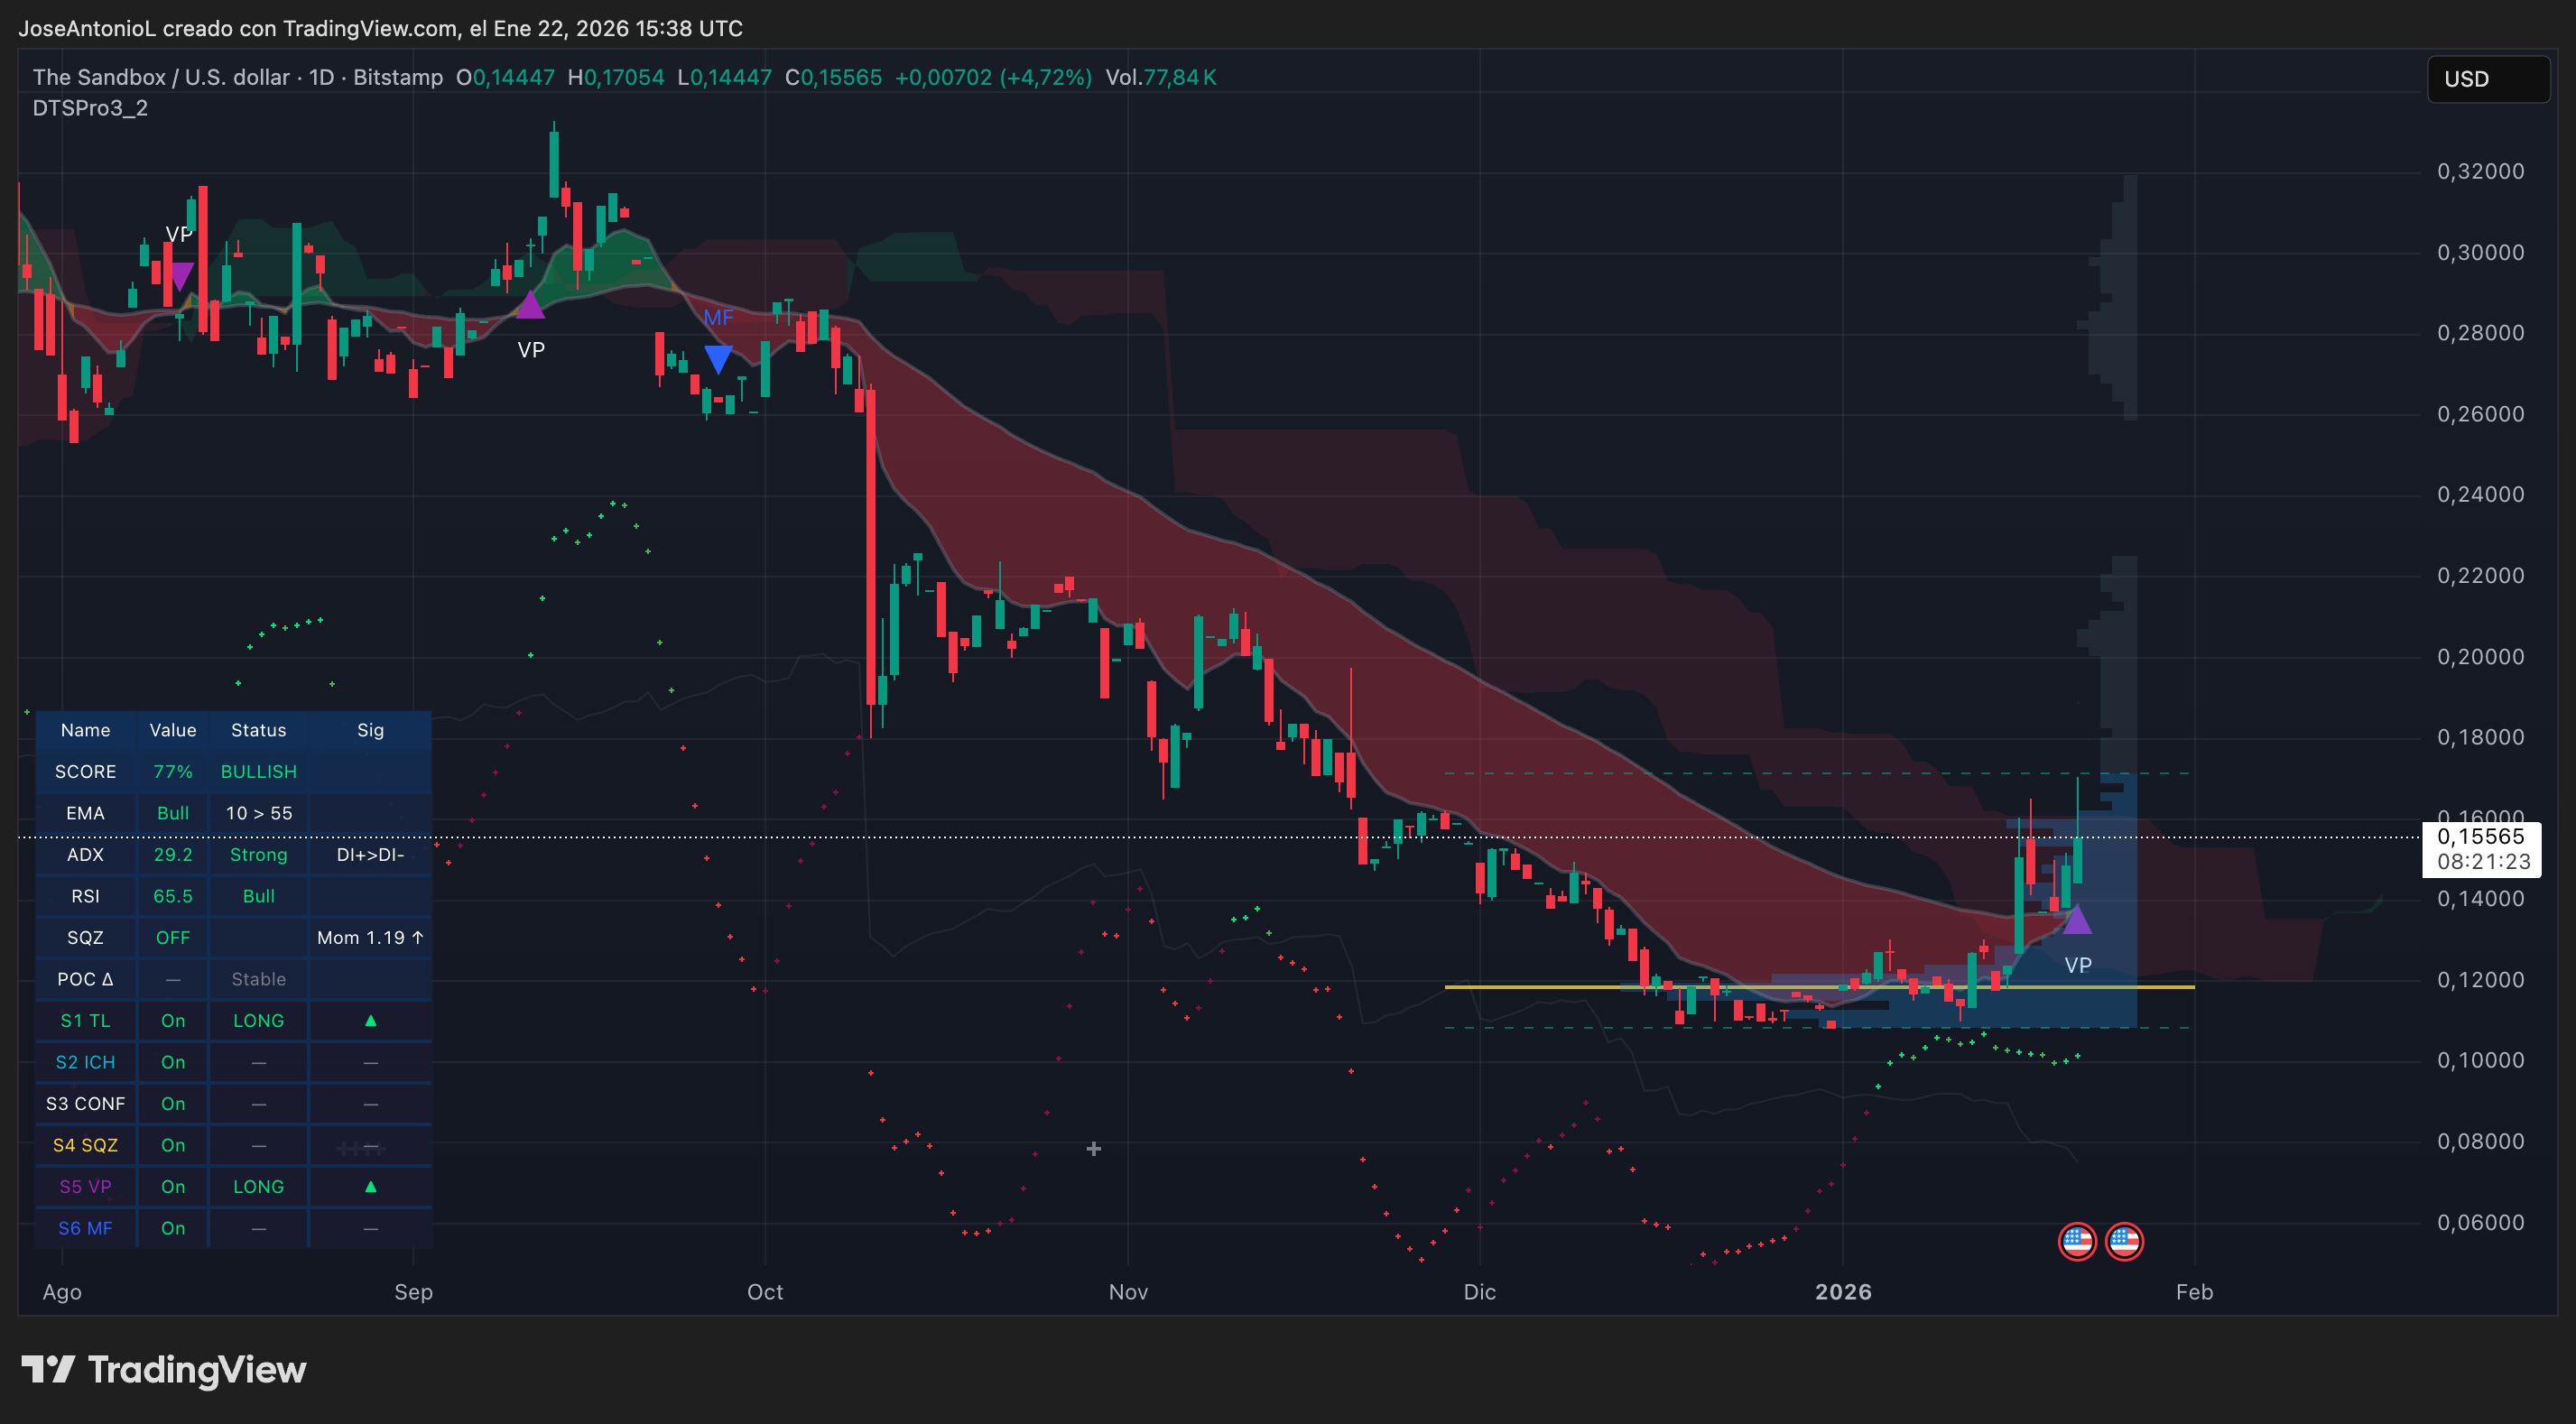Click the Nov label on the time axis
Image resolution: width=2576 pixels, height=1424 pixels.
pos(1128,1292)
